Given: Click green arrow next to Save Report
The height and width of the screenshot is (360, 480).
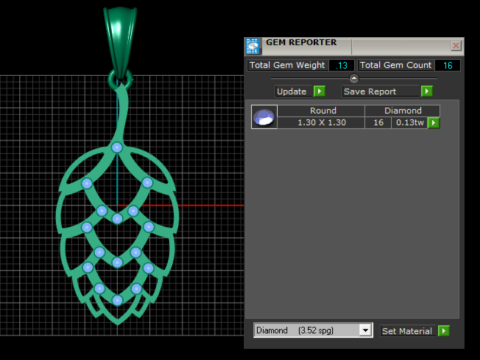Looking at the screenshot, I should pyautogui.click(x=427, y=91).
